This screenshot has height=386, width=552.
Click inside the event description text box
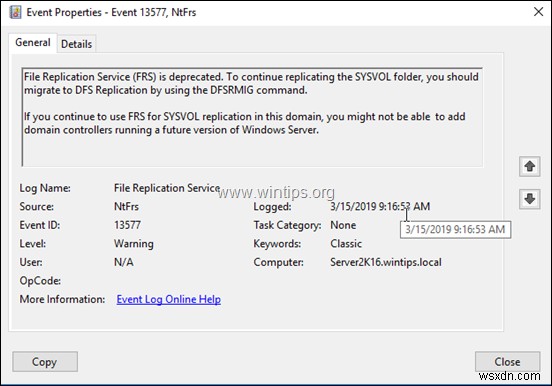click(x=252, y=117)
